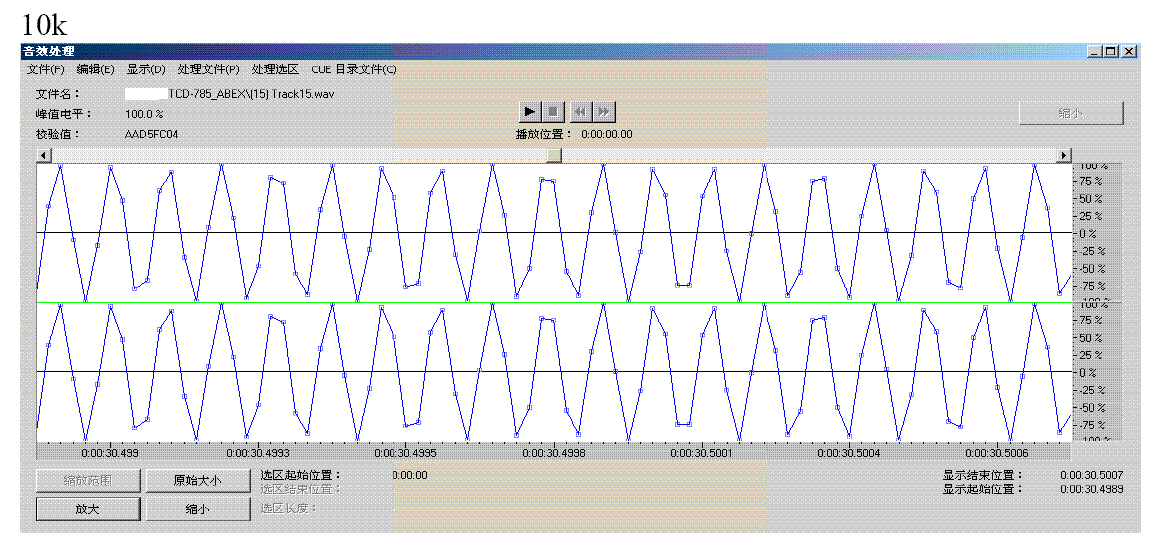Click the fast-forward button
1153x546 pixels.
click(604, 111)
